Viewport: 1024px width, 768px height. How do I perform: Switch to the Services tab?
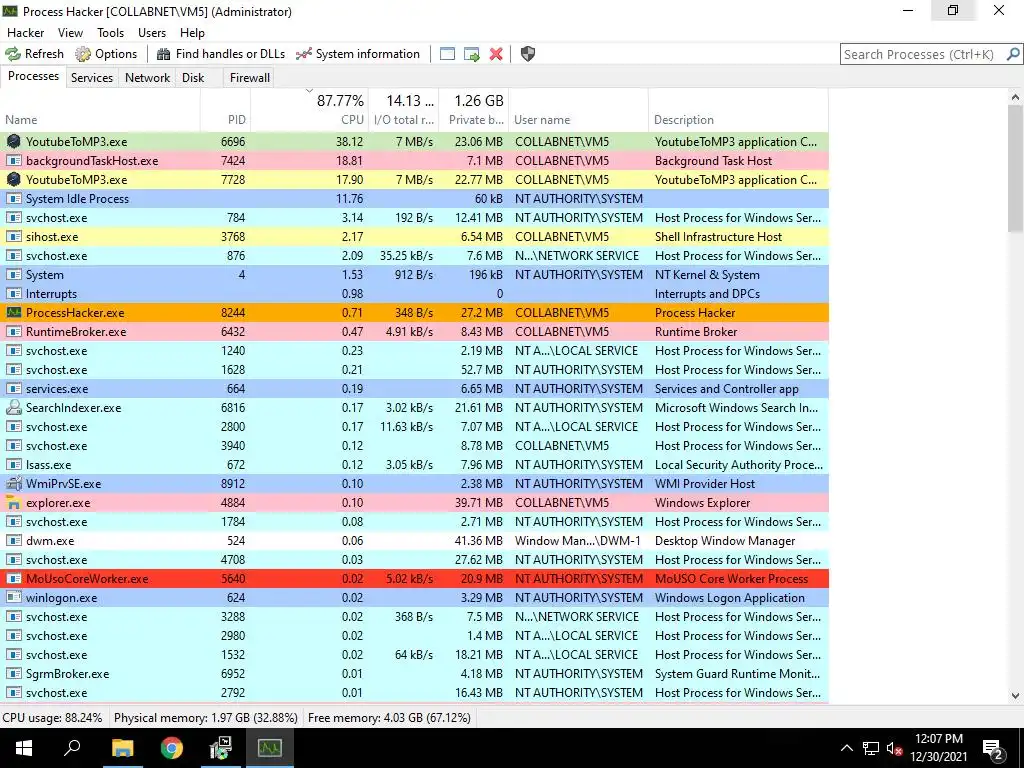[x=92, y=78]
